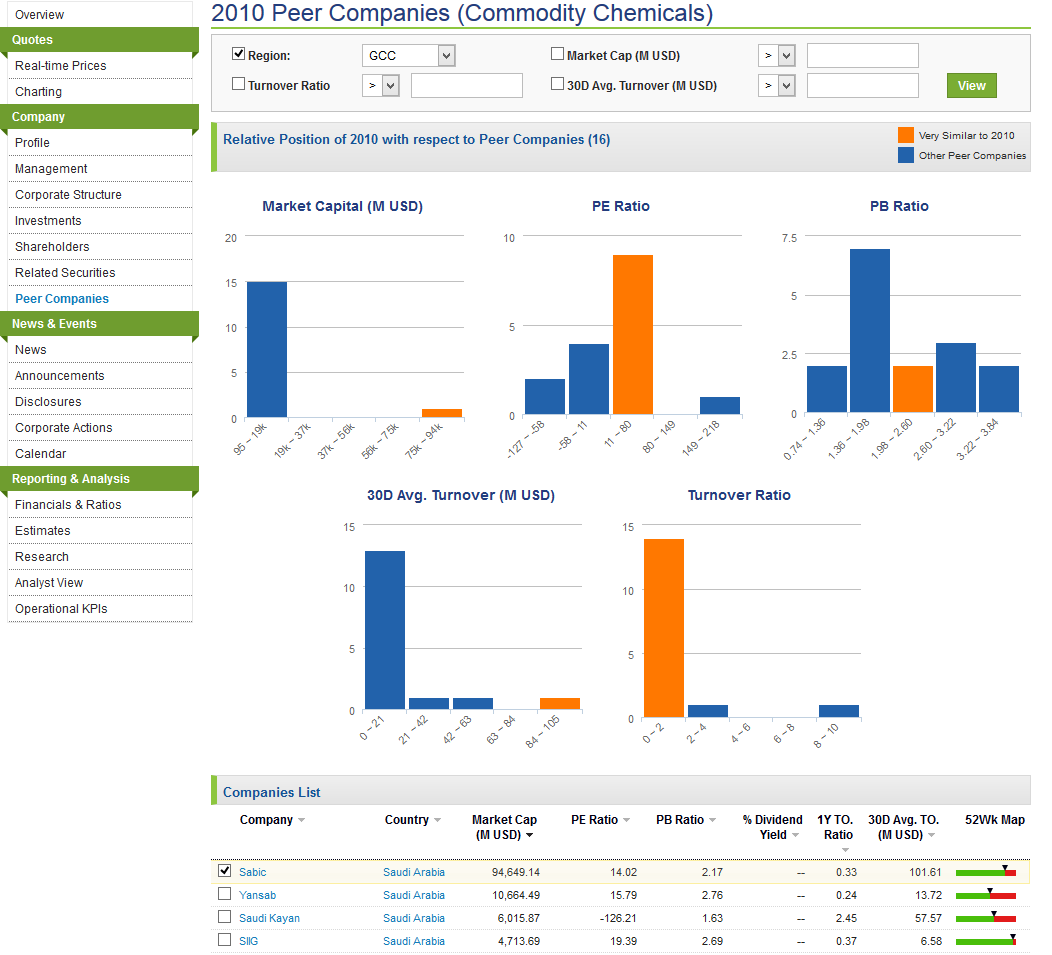Tick the Yansab company checkbox
Viewport: 1052px width, 955px height.
[225, 894]
